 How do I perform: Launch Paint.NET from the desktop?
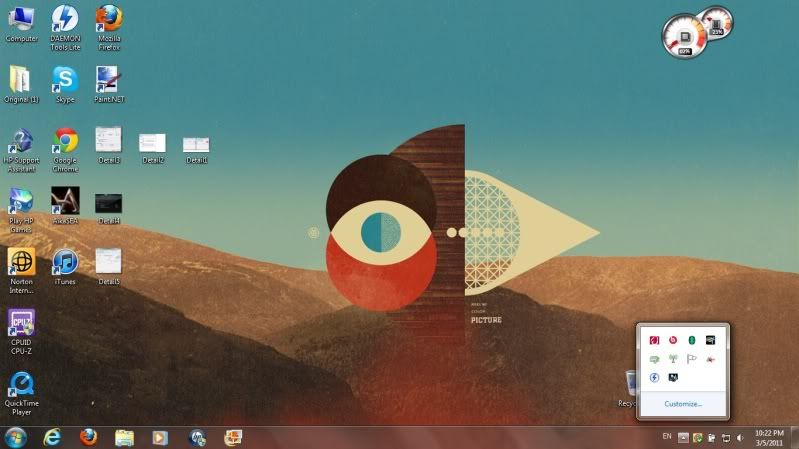108,79
